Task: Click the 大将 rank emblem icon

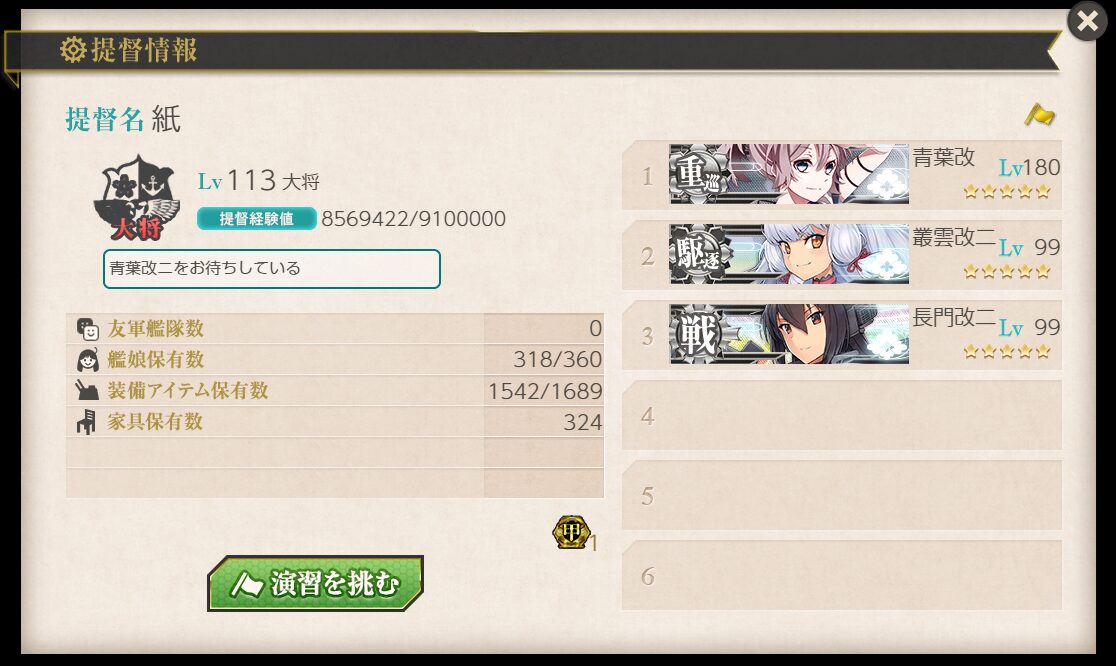Action: click(137, 198)
